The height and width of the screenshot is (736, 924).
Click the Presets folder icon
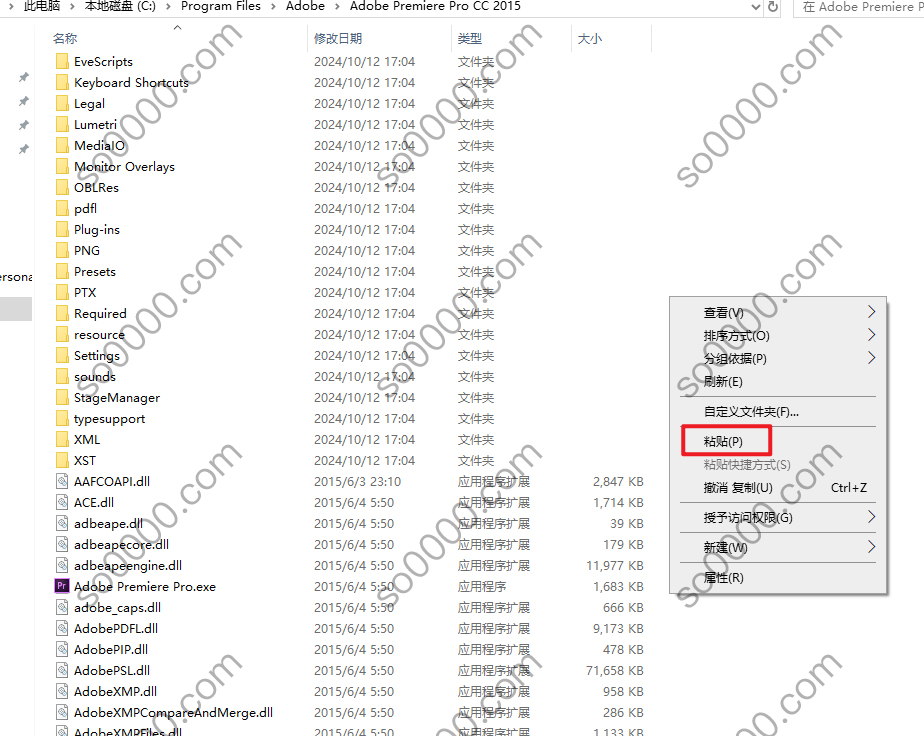62,272
